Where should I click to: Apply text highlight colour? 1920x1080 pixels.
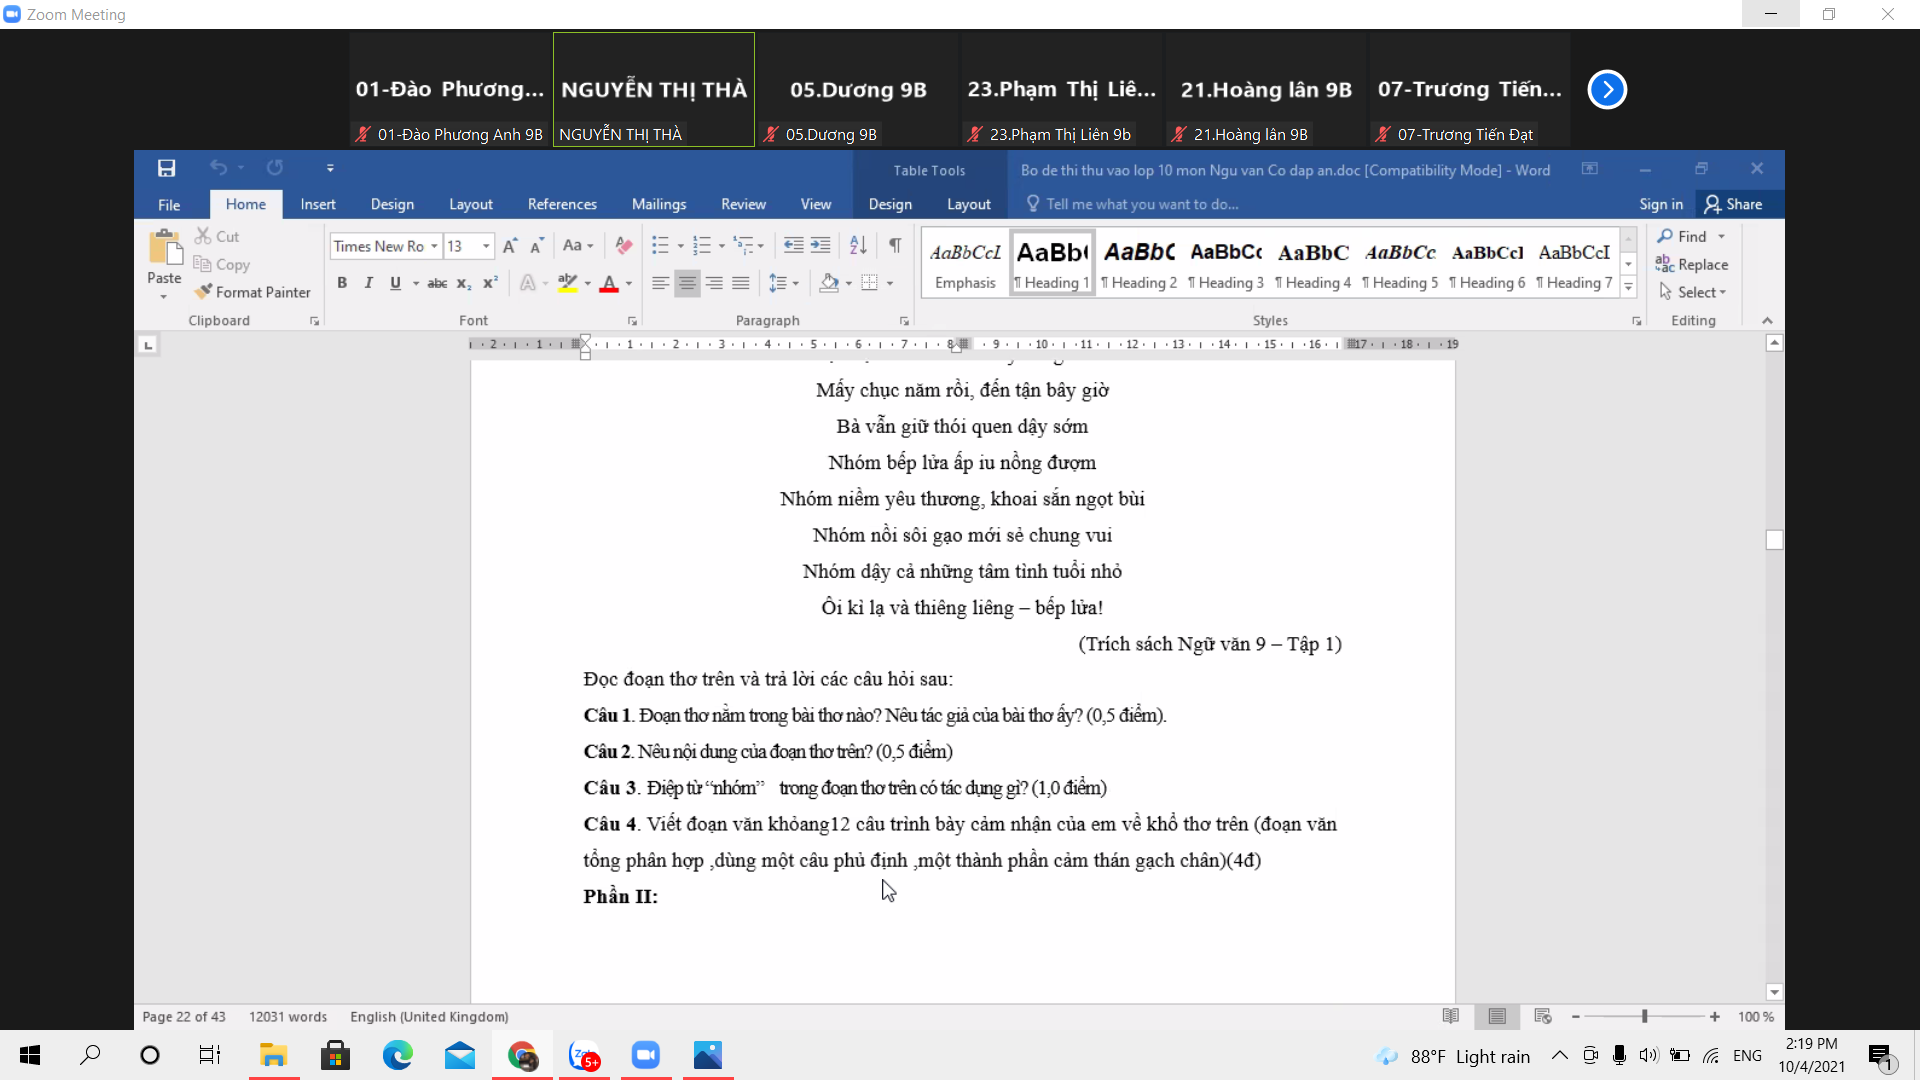click(x=568, y=283)
